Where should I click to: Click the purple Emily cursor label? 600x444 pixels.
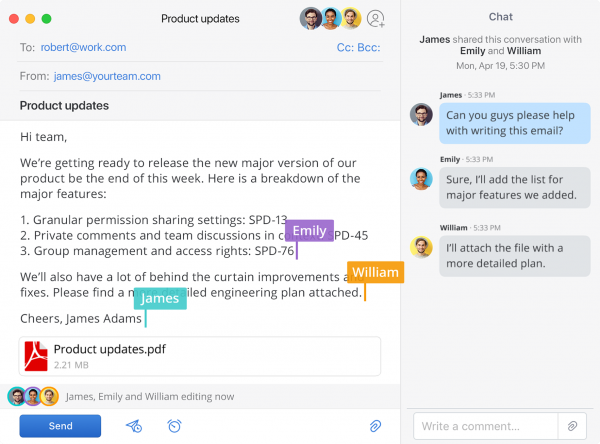pos(309,231)
